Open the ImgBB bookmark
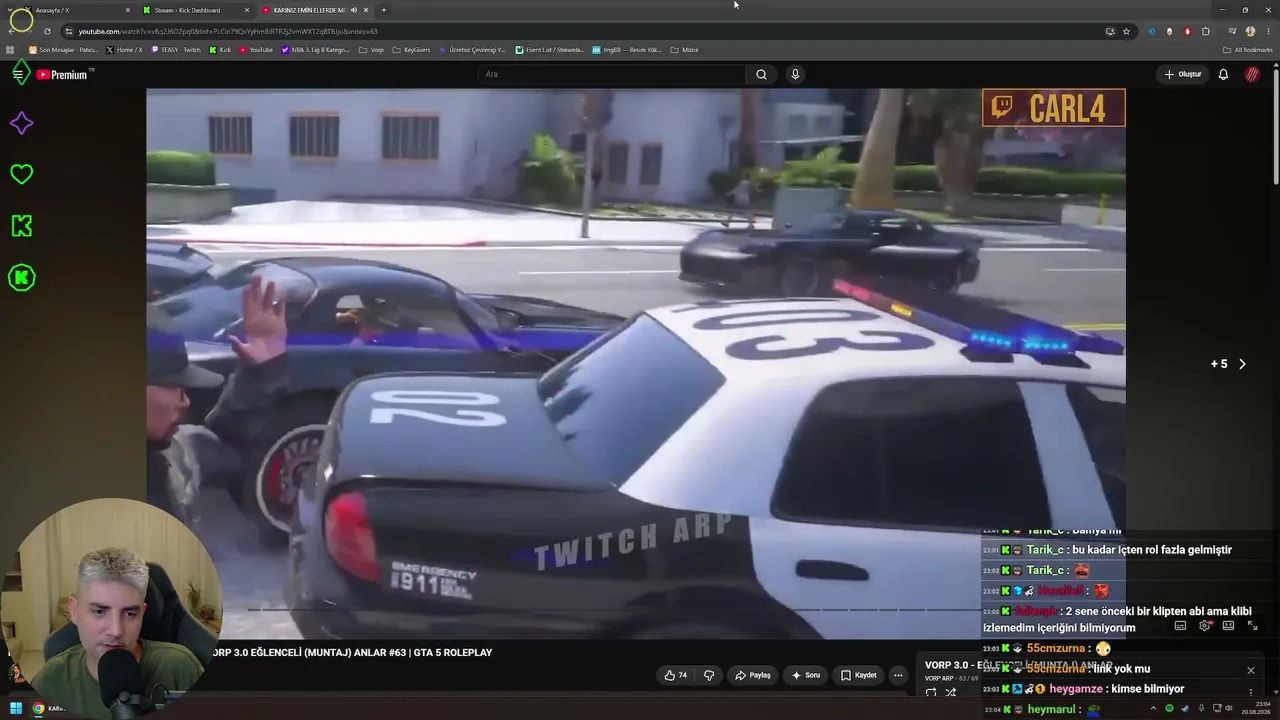Viewport: 1280px width, 720px height. point(626,50)
